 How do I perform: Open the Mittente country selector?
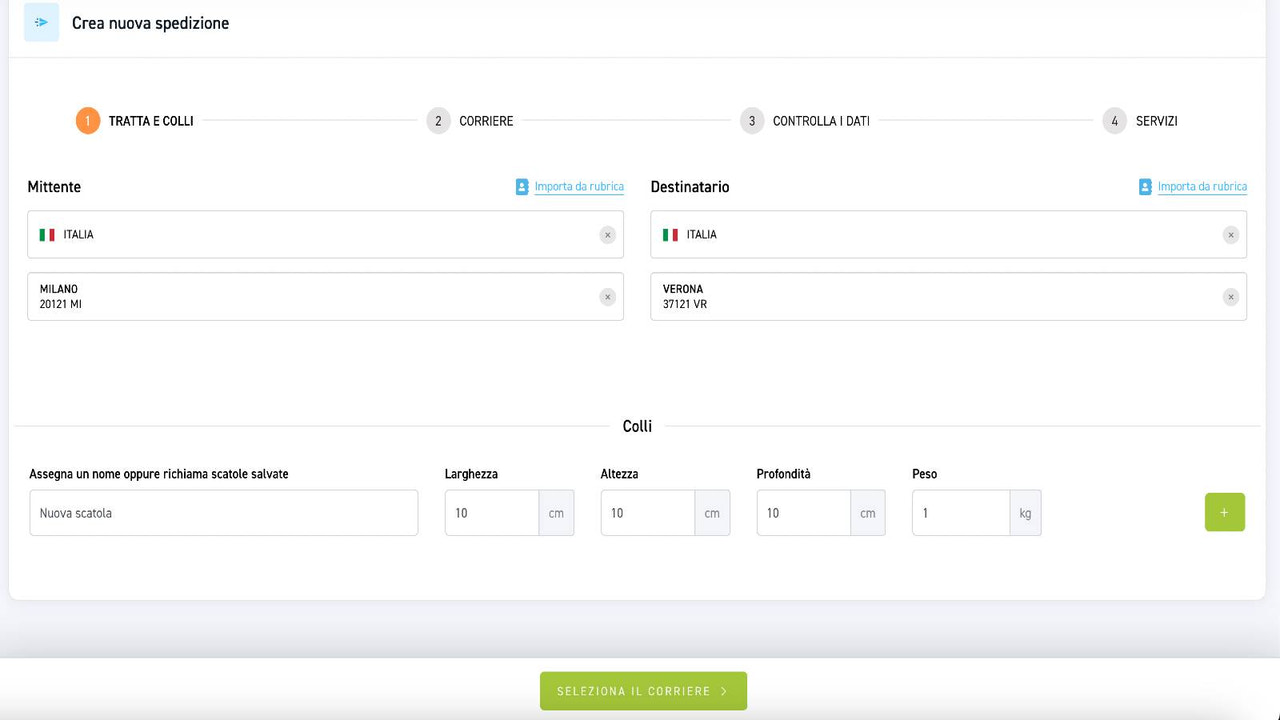coord(300,234)
